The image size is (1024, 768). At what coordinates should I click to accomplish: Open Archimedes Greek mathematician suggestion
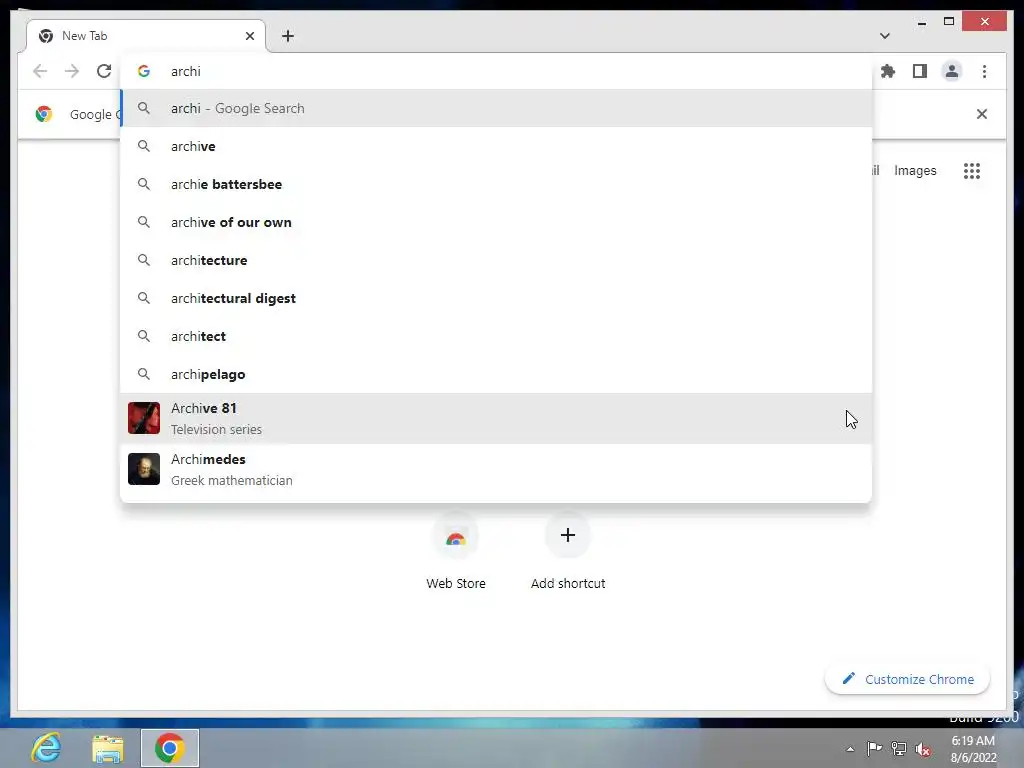pos(496,470)
